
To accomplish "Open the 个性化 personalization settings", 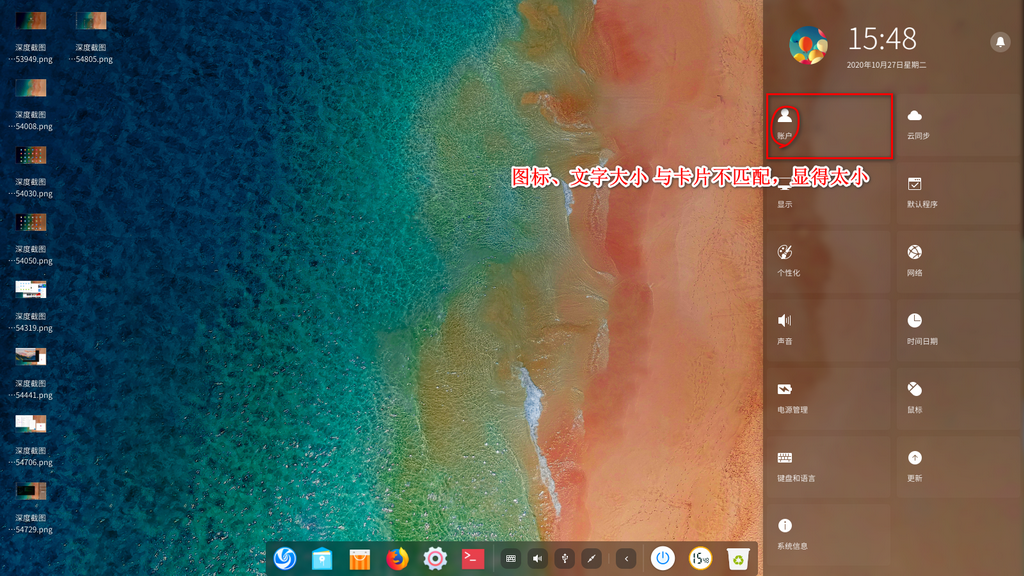I will [828, 262].
